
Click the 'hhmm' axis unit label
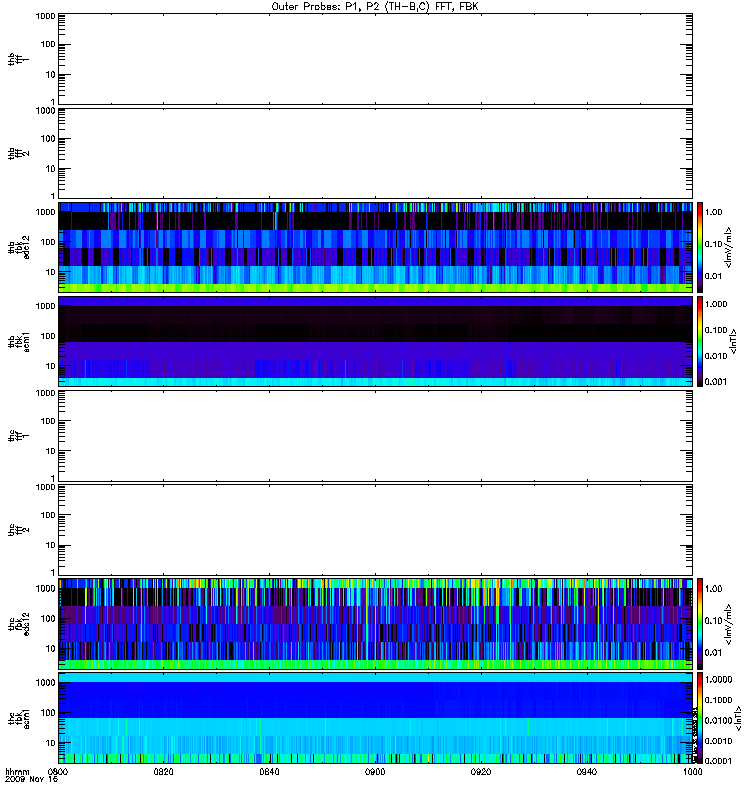tap(17, 772)
